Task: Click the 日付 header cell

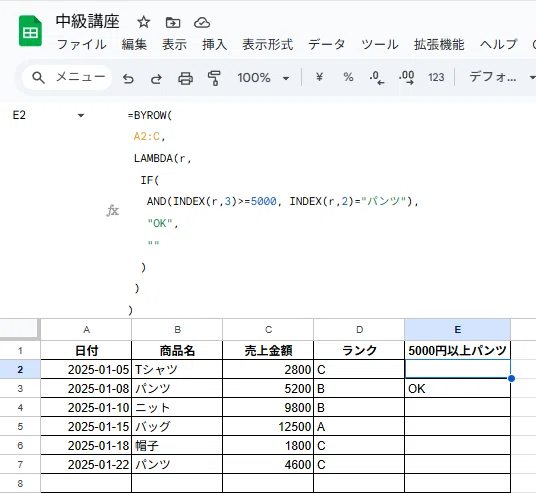Action: [86, 350]
